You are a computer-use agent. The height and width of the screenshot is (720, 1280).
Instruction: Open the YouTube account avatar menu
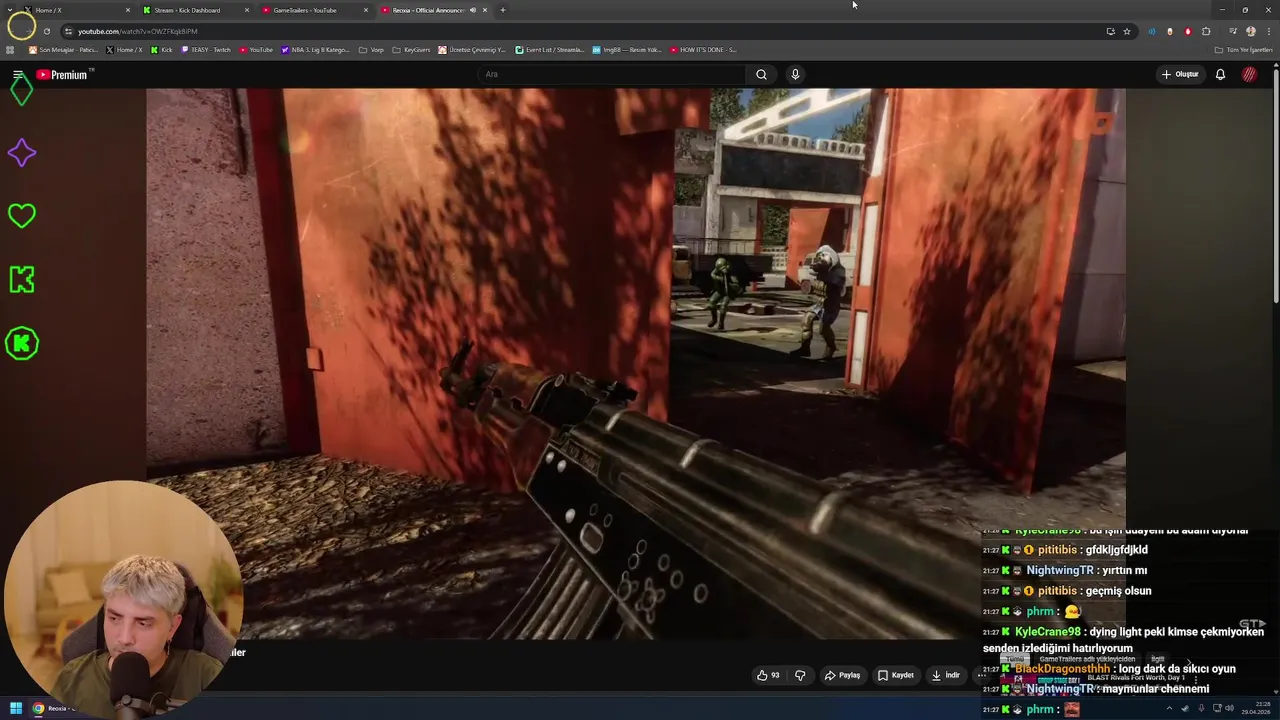pos(1250,74)
